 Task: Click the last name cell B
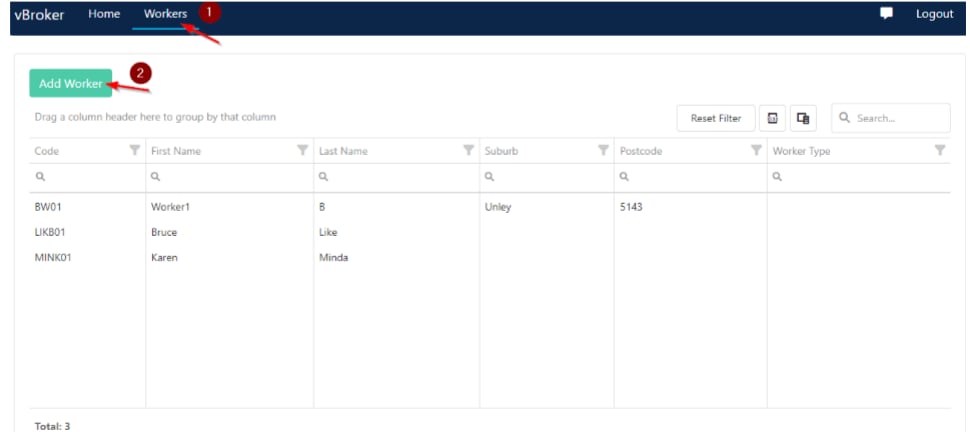point(397,207)
